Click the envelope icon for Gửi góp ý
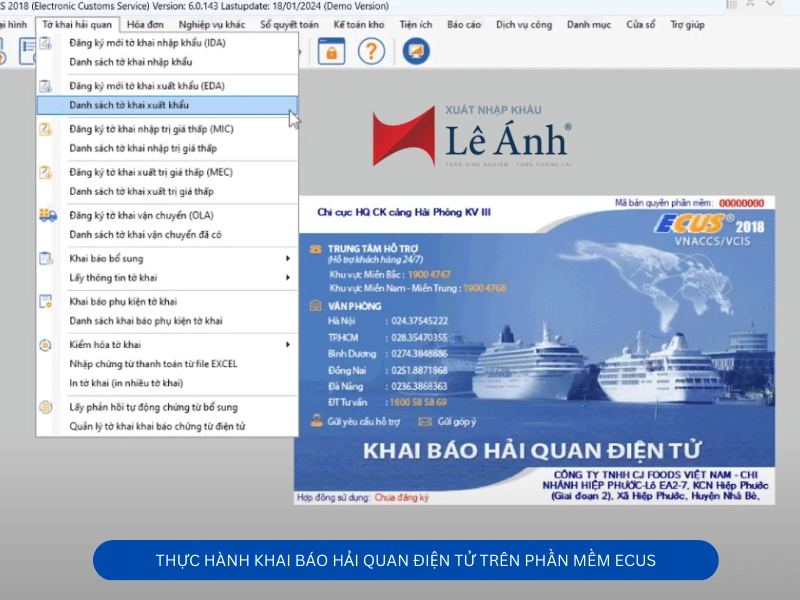The height and width of the screenshot is (600, 800). (x=425, y=422)
